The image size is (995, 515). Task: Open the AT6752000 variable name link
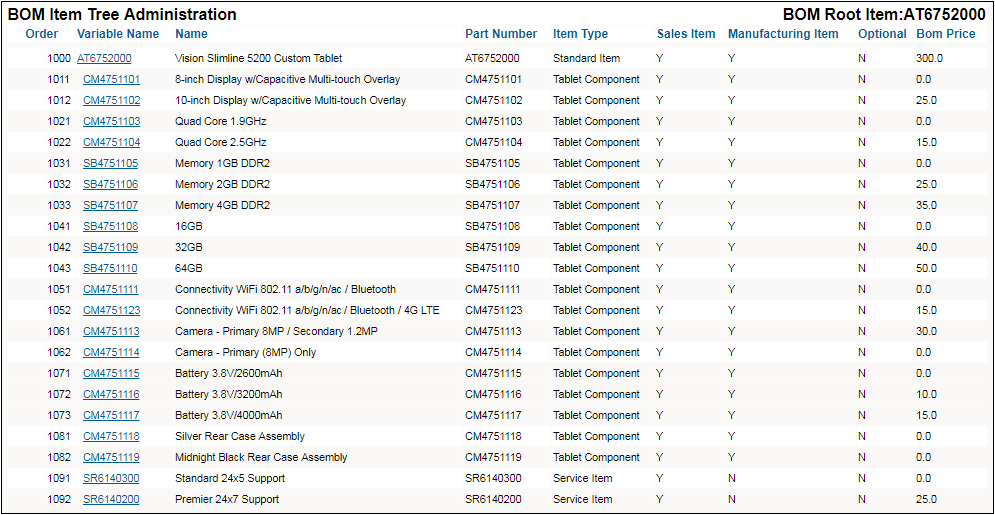pyautogui.click(x=104, y=58)
